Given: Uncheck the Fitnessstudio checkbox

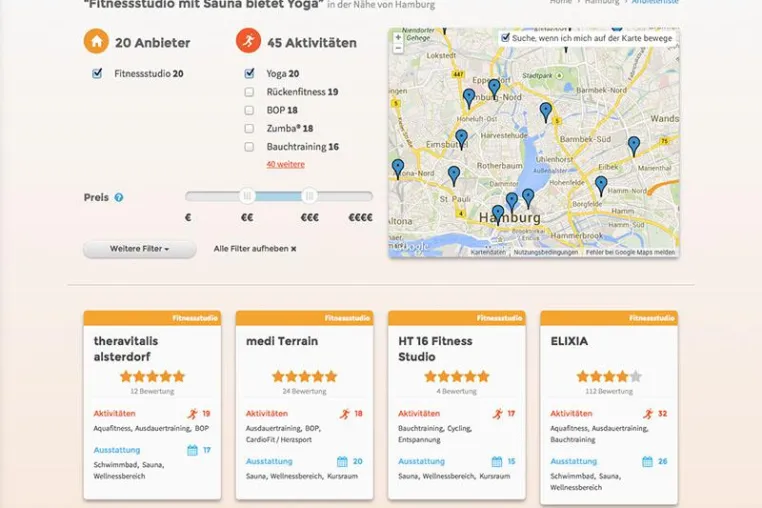Looking at the screenshot, I should (97, 73).
